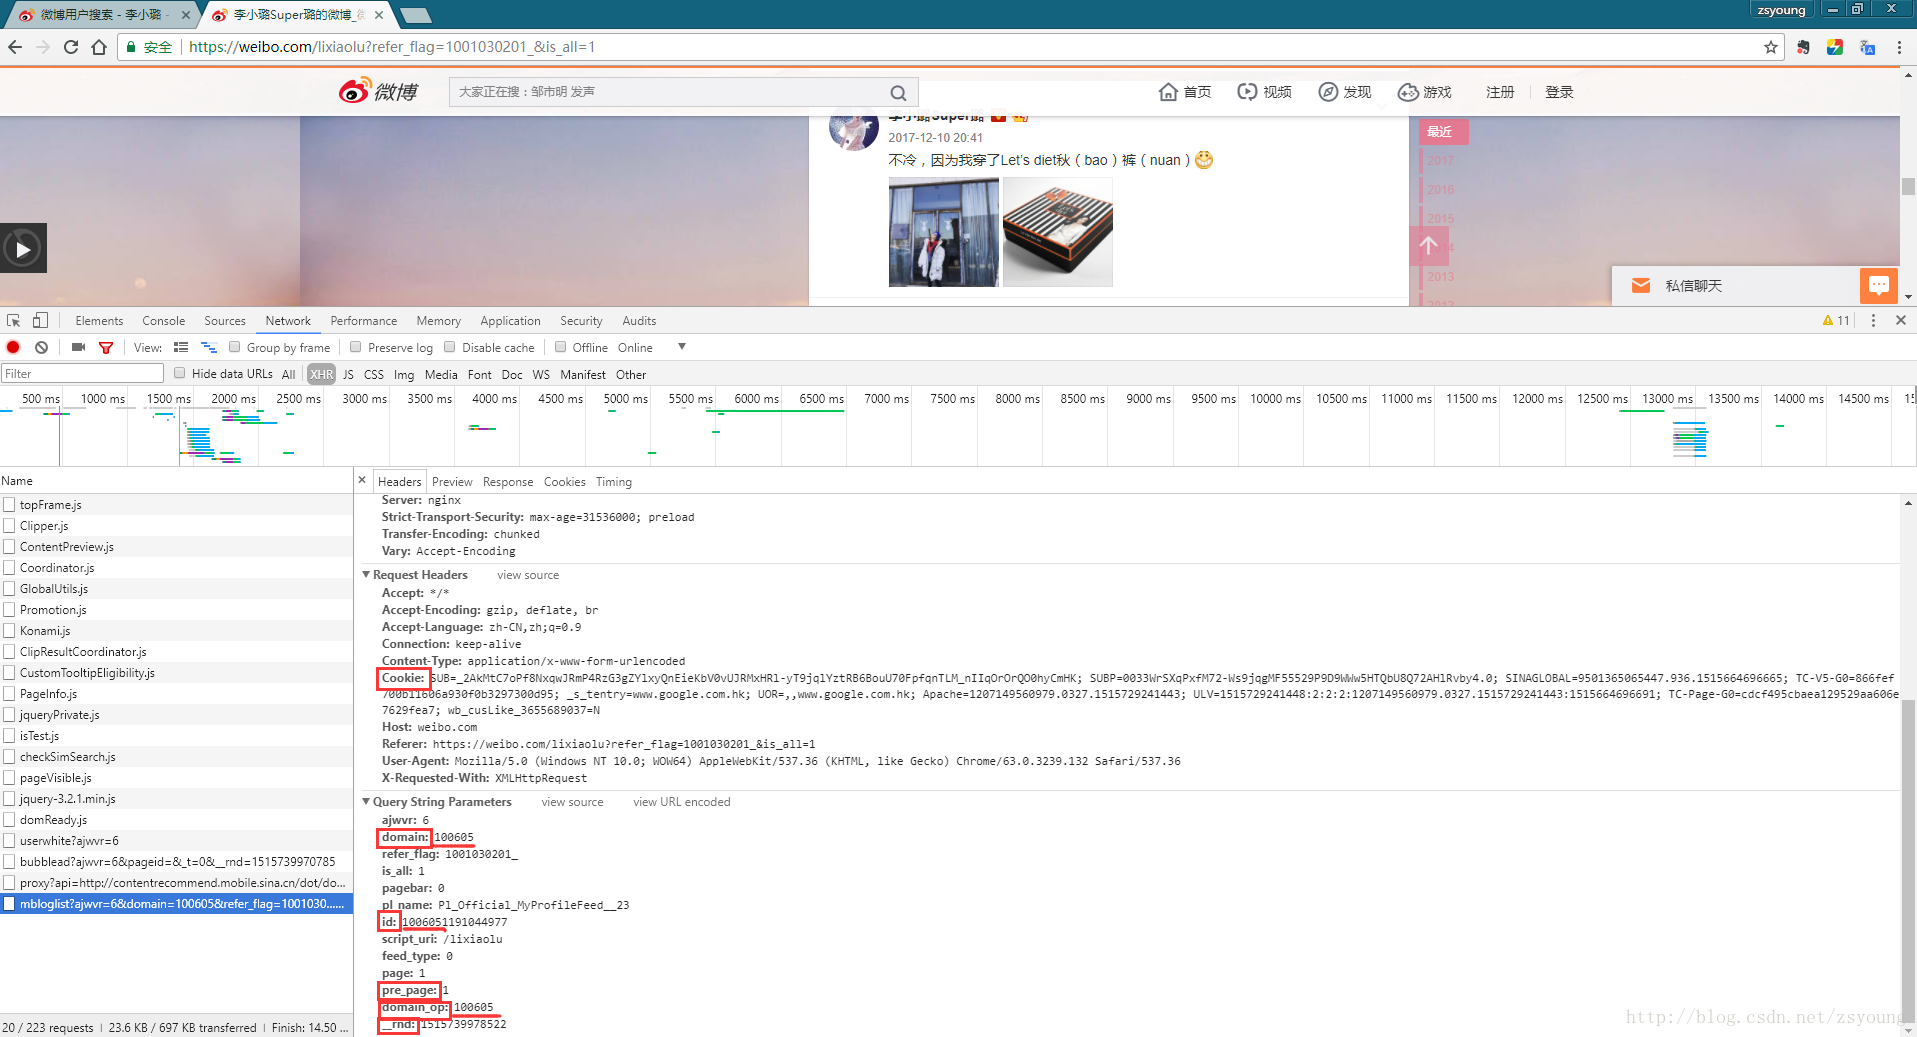Viewport: 1917px width, 1037px height.
Task: Play the video on the left banner
Action: pyautogui.click(x=23, y=248)
